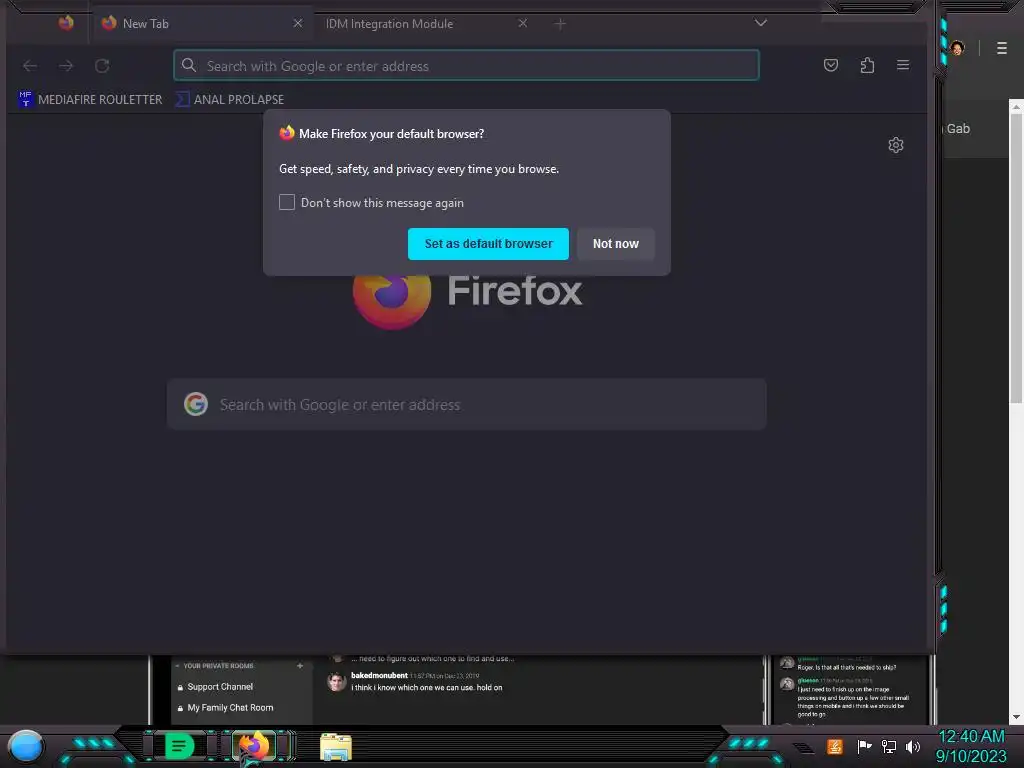Viewport: 1024px width, 768px height.
Task: Click Set as default browser button
Action: (x=488, y=244)
